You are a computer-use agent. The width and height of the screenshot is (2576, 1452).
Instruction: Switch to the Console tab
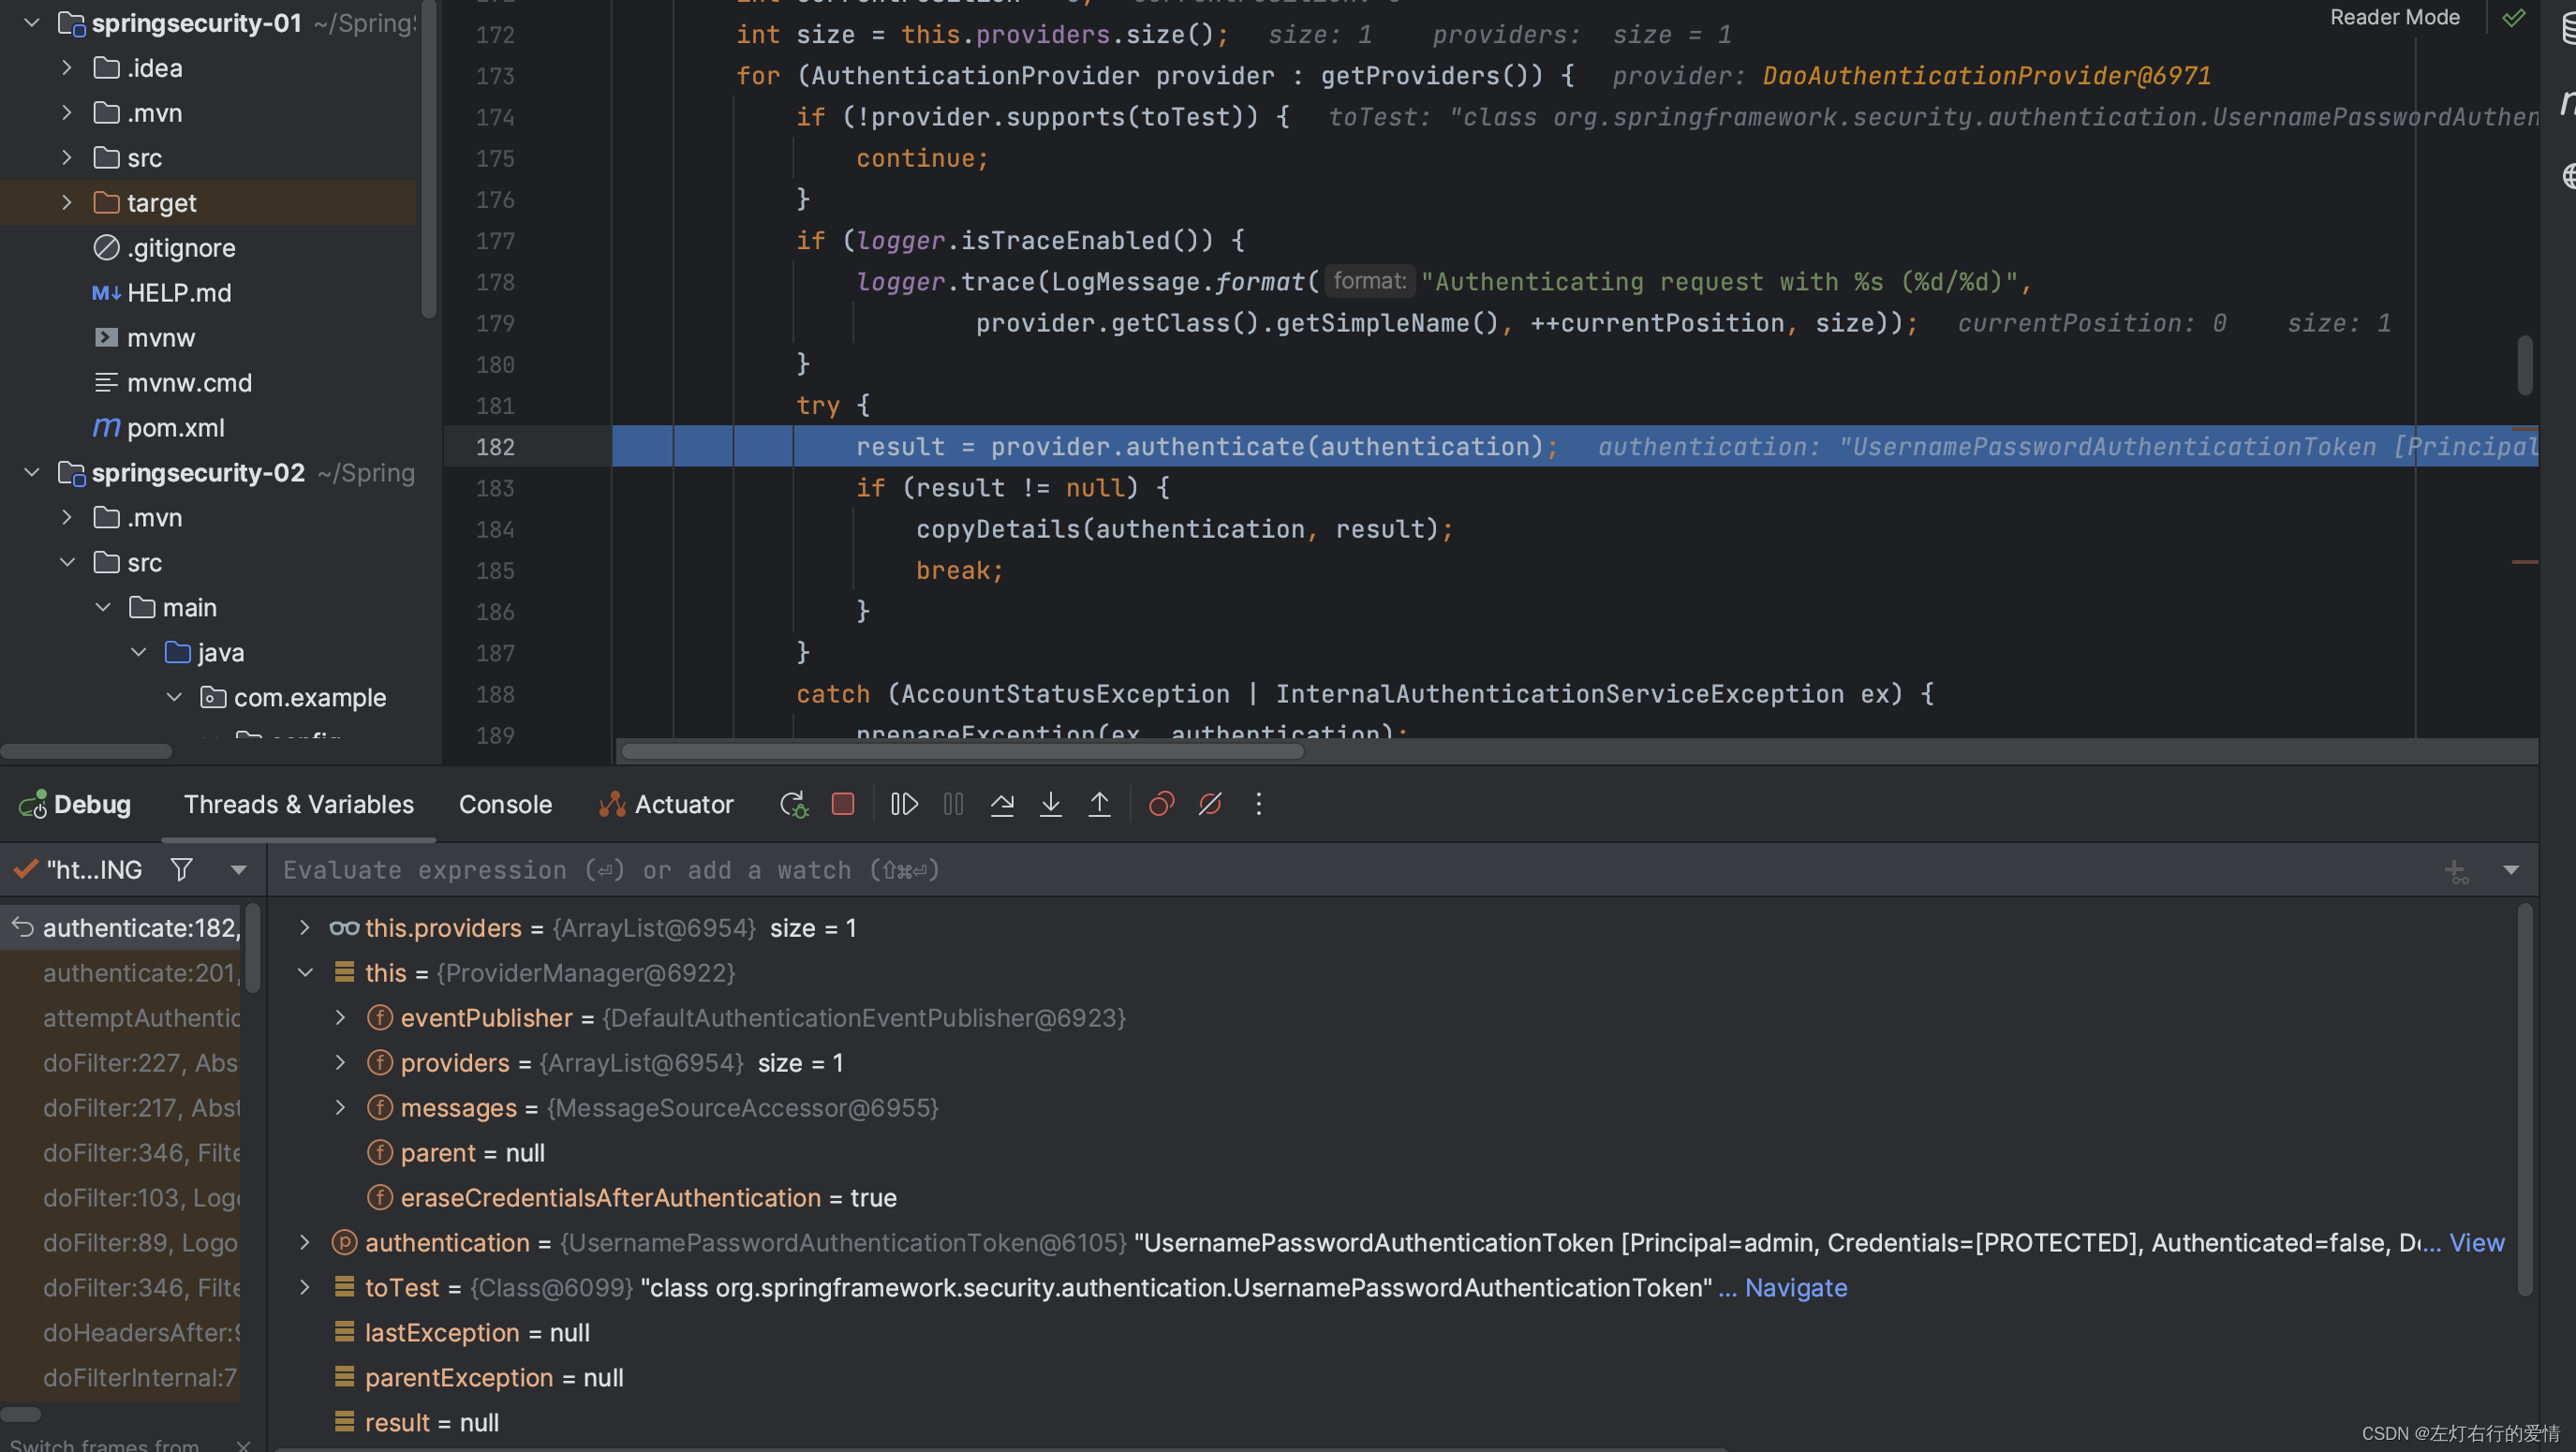coord(505,804)
